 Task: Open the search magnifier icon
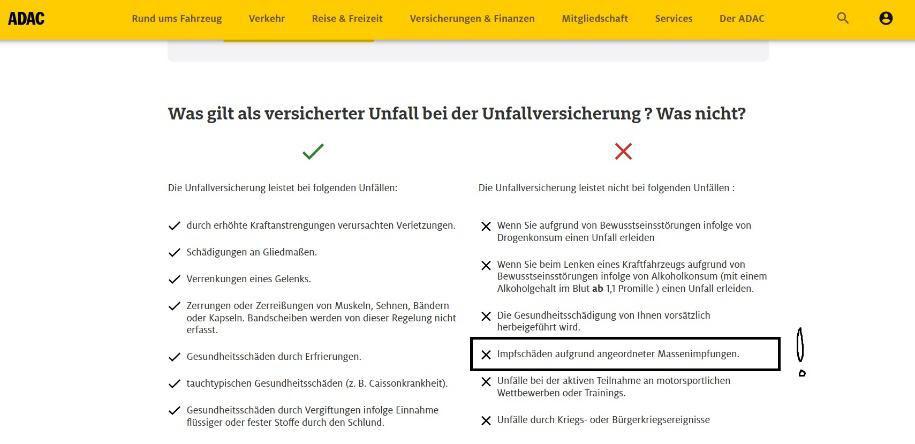point(843,18)
